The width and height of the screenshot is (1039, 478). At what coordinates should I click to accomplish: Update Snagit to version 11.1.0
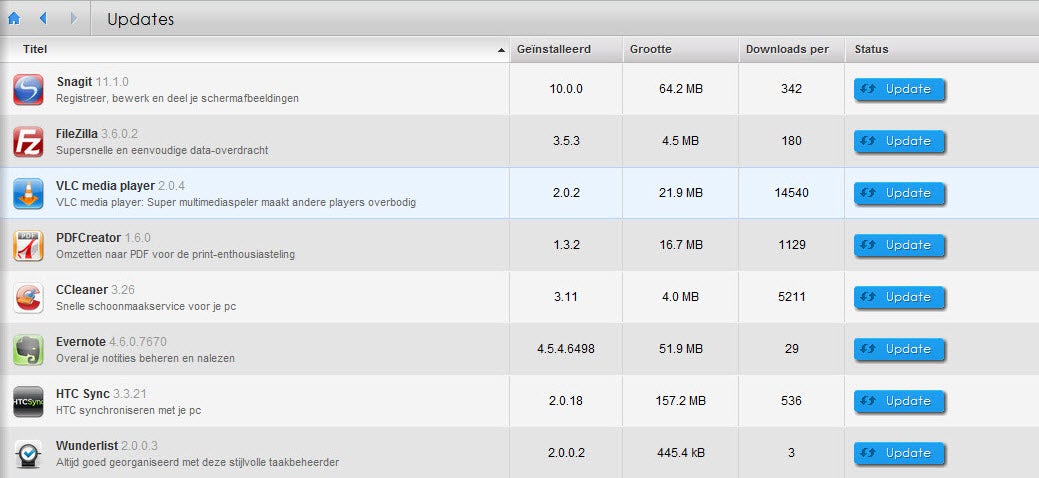tap(899, 90)
